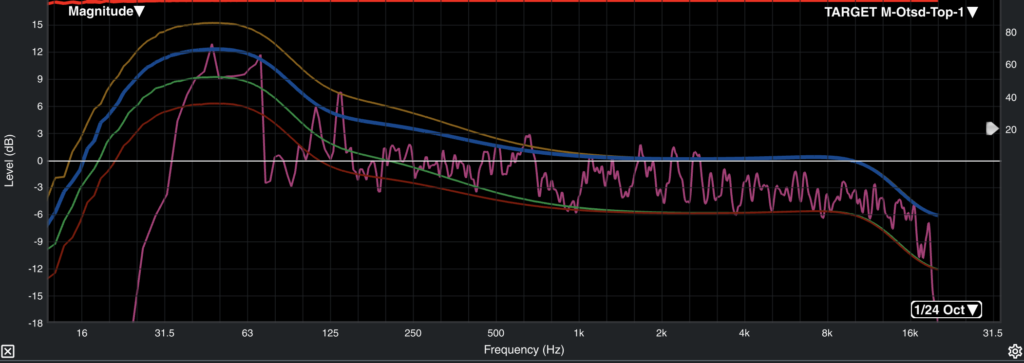Click the 500 frequency tick label
The height and width of the screenshot is (363, 1024).
496,333
